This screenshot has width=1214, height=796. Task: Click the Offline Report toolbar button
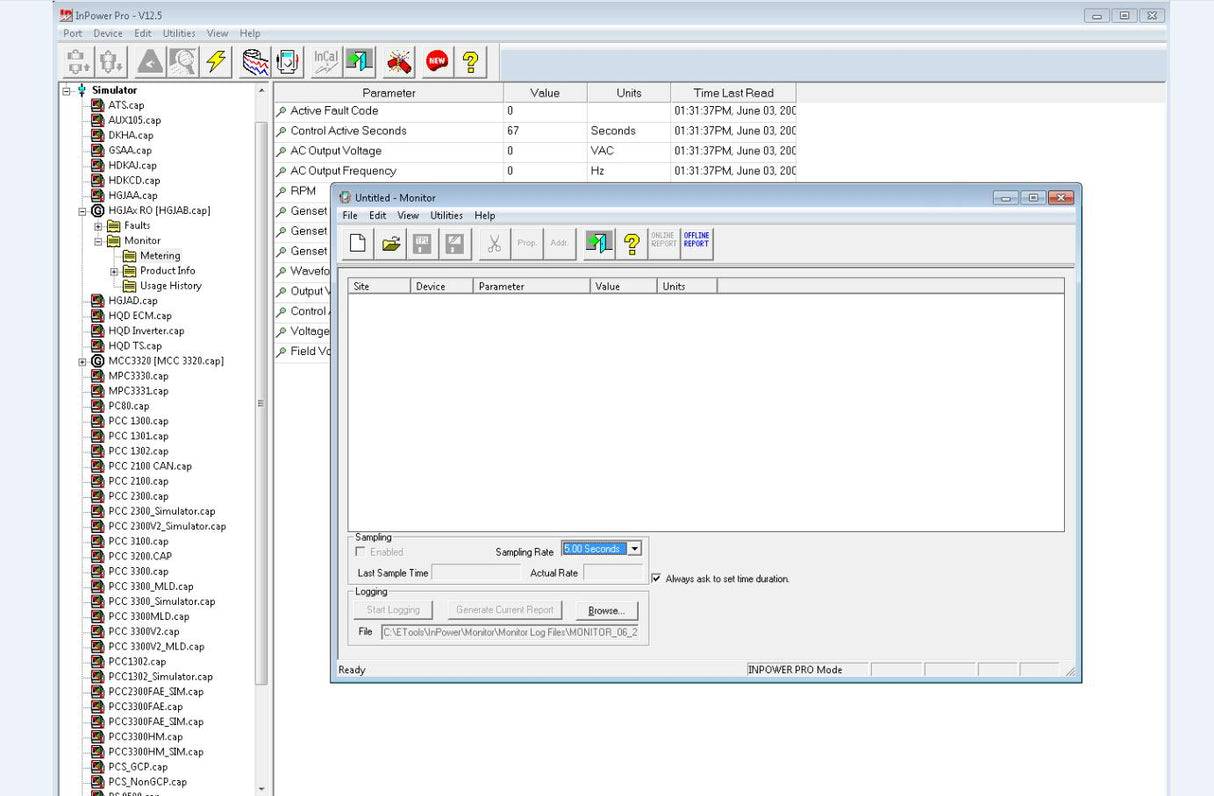[x=696, y=243]
